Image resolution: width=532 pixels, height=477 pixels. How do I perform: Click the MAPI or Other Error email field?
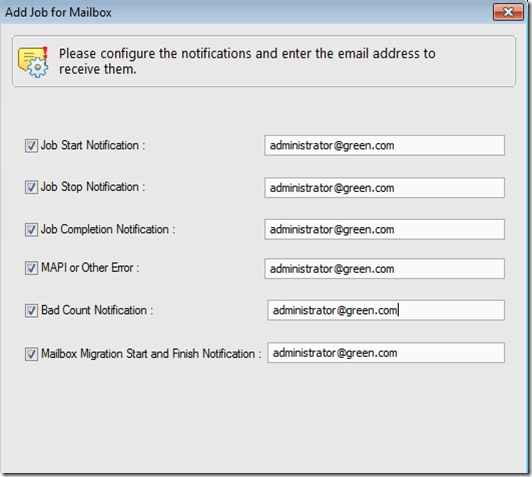pyautogui.click(x=384, y=269)
